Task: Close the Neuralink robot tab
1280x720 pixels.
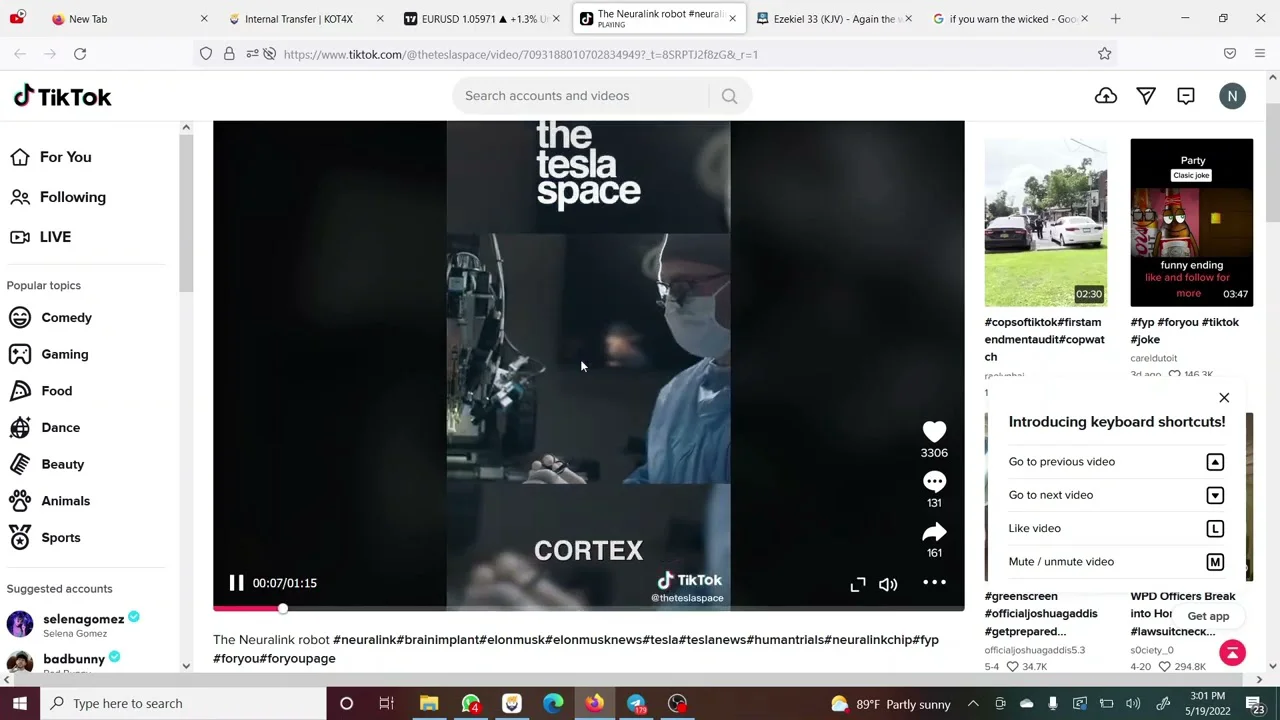Action: coord(732,19)
